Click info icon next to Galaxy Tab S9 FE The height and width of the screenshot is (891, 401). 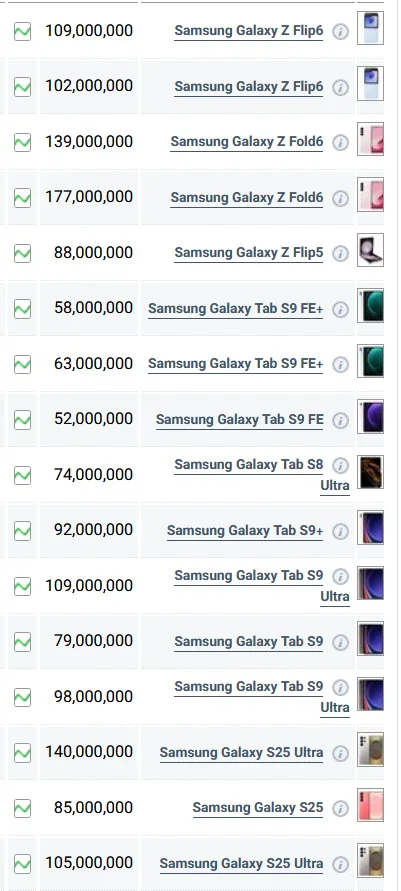point(340,420)
